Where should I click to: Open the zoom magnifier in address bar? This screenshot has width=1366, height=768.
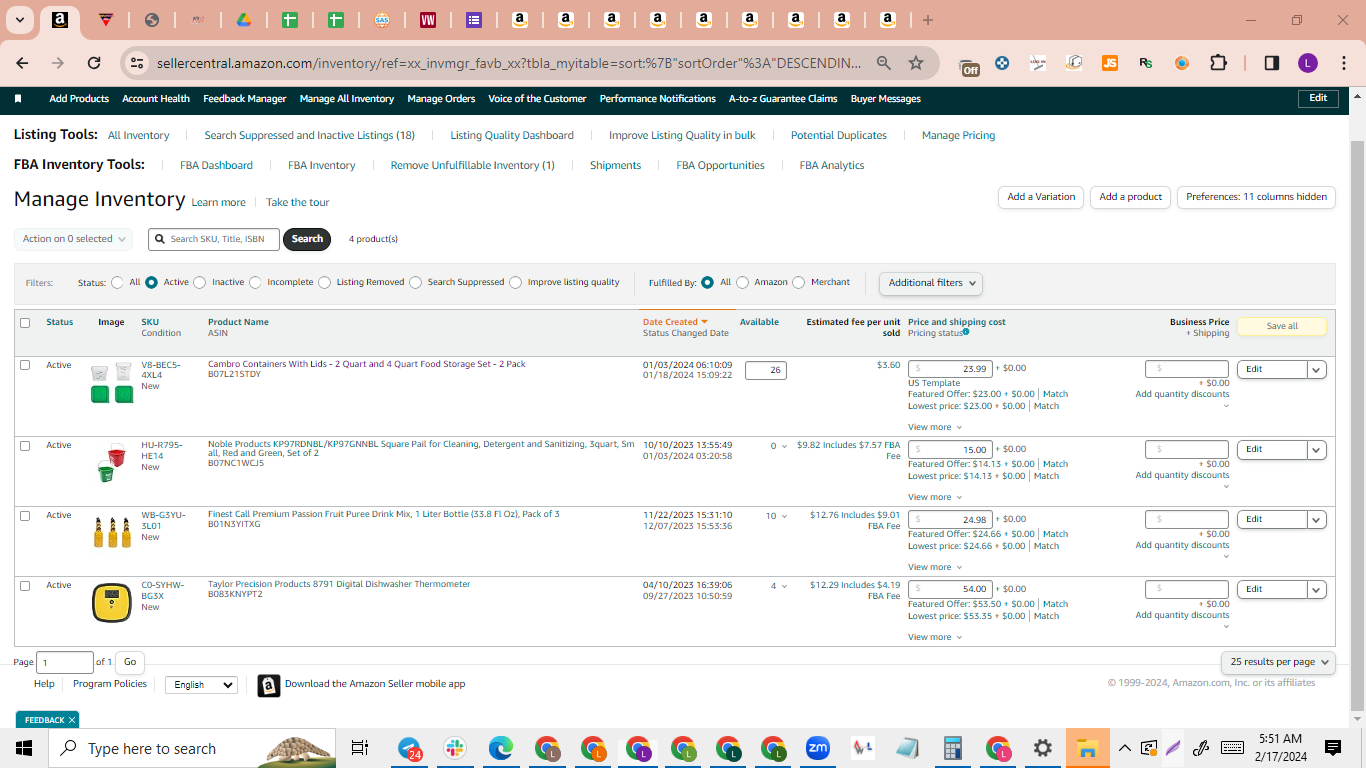(884, 63)
